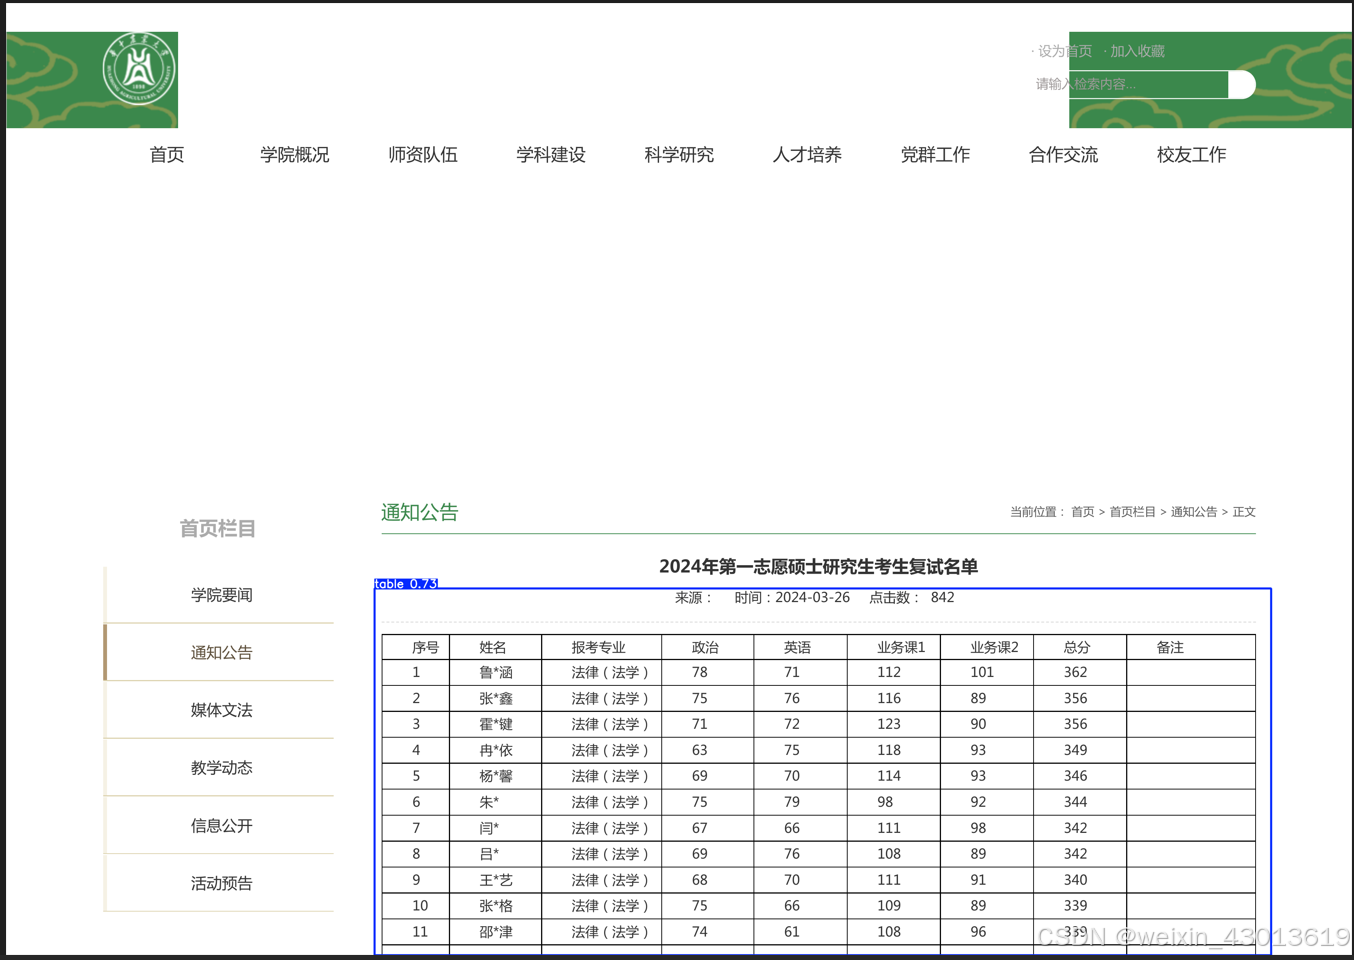This screenshot has height=960, width=1354.
Task: Click the name cell 杨*馨
Action: (x=496, y=777)
